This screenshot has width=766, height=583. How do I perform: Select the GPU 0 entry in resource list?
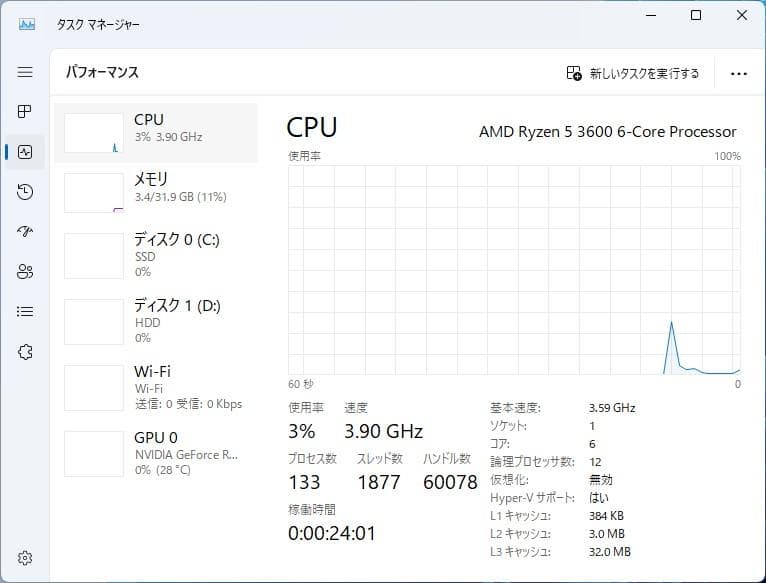pos(156,453)
